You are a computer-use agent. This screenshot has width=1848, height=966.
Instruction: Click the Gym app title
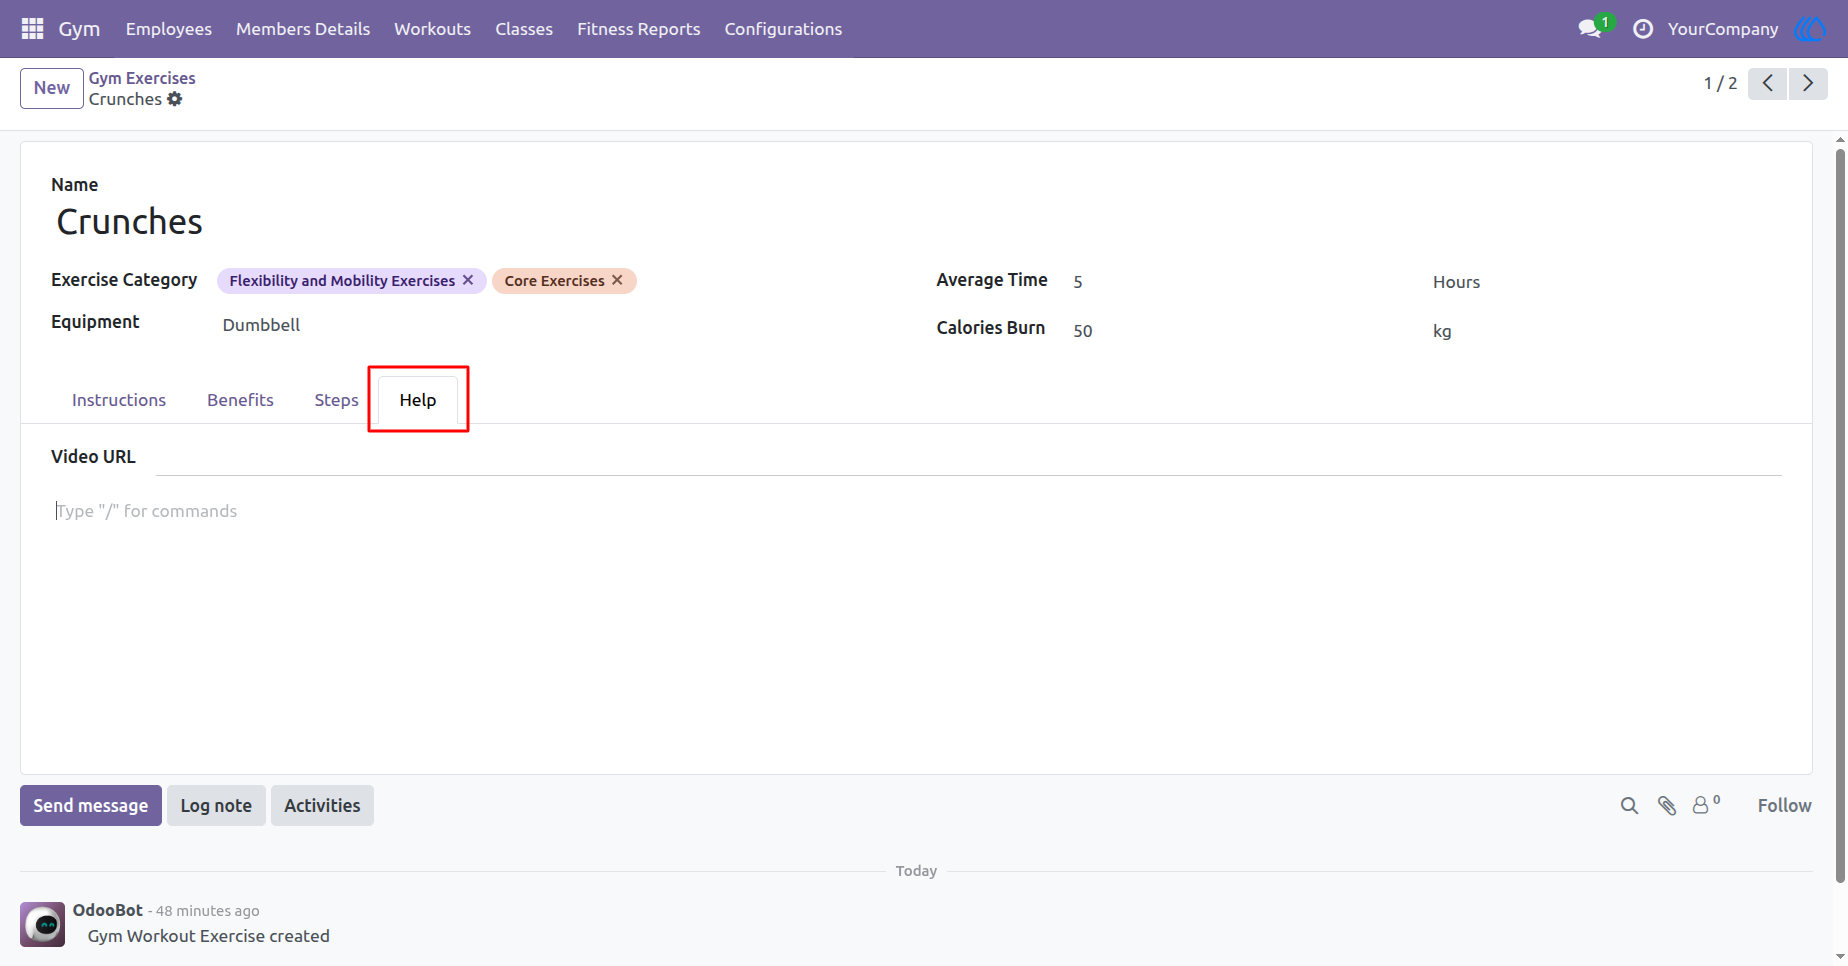click(x=79, y=29)
